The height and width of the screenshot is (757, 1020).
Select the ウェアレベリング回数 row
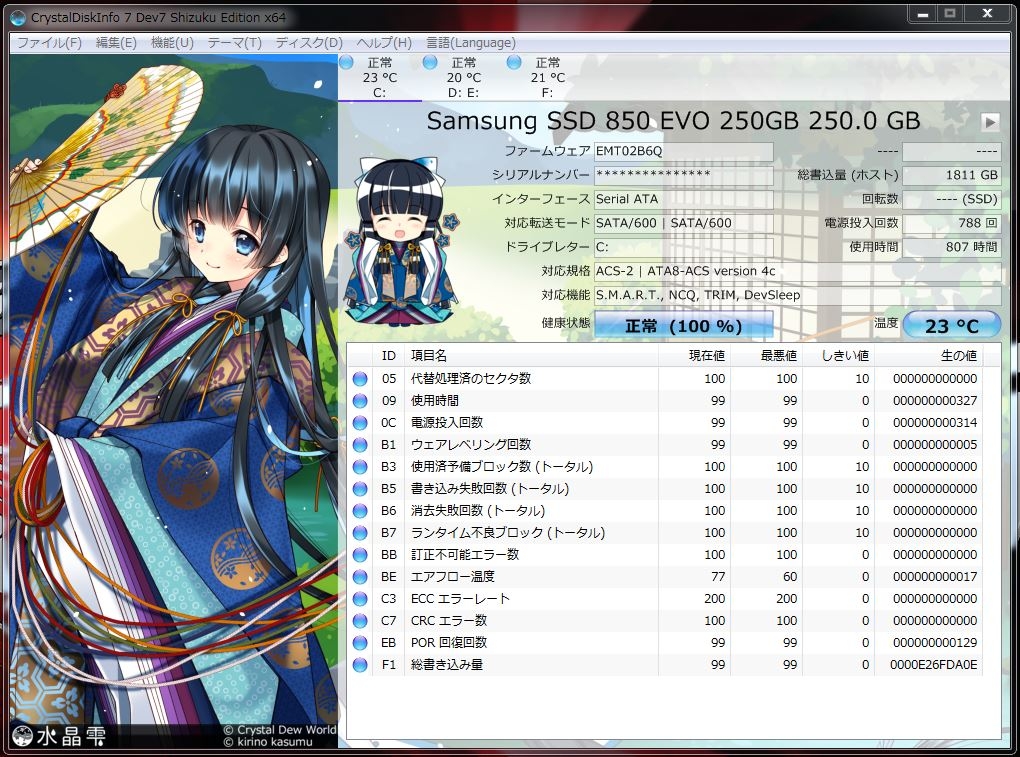[x=665, y=445]
